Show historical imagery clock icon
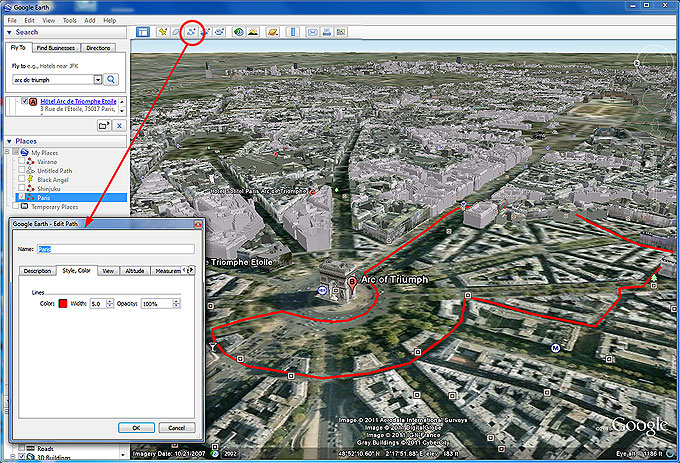The height and width of the screenshot is (463, 680). (x=239, y=32)
